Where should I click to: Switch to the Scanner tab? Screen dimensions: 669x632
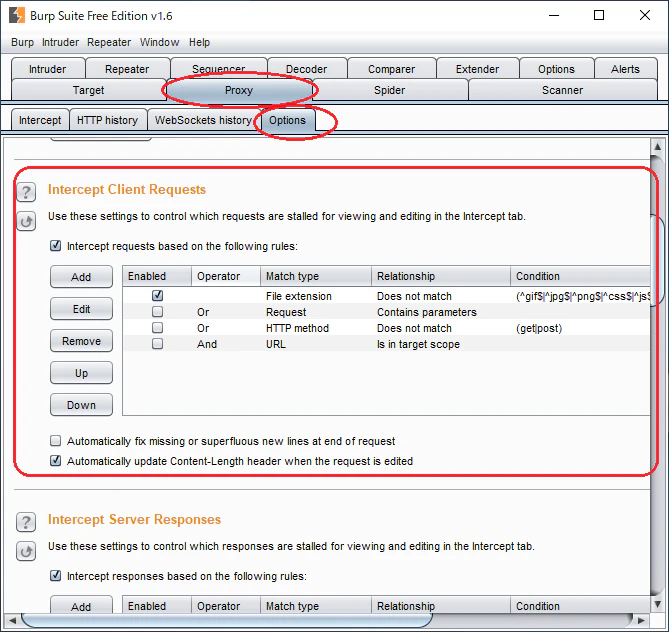pyautogui.click(x=562, y=90)
